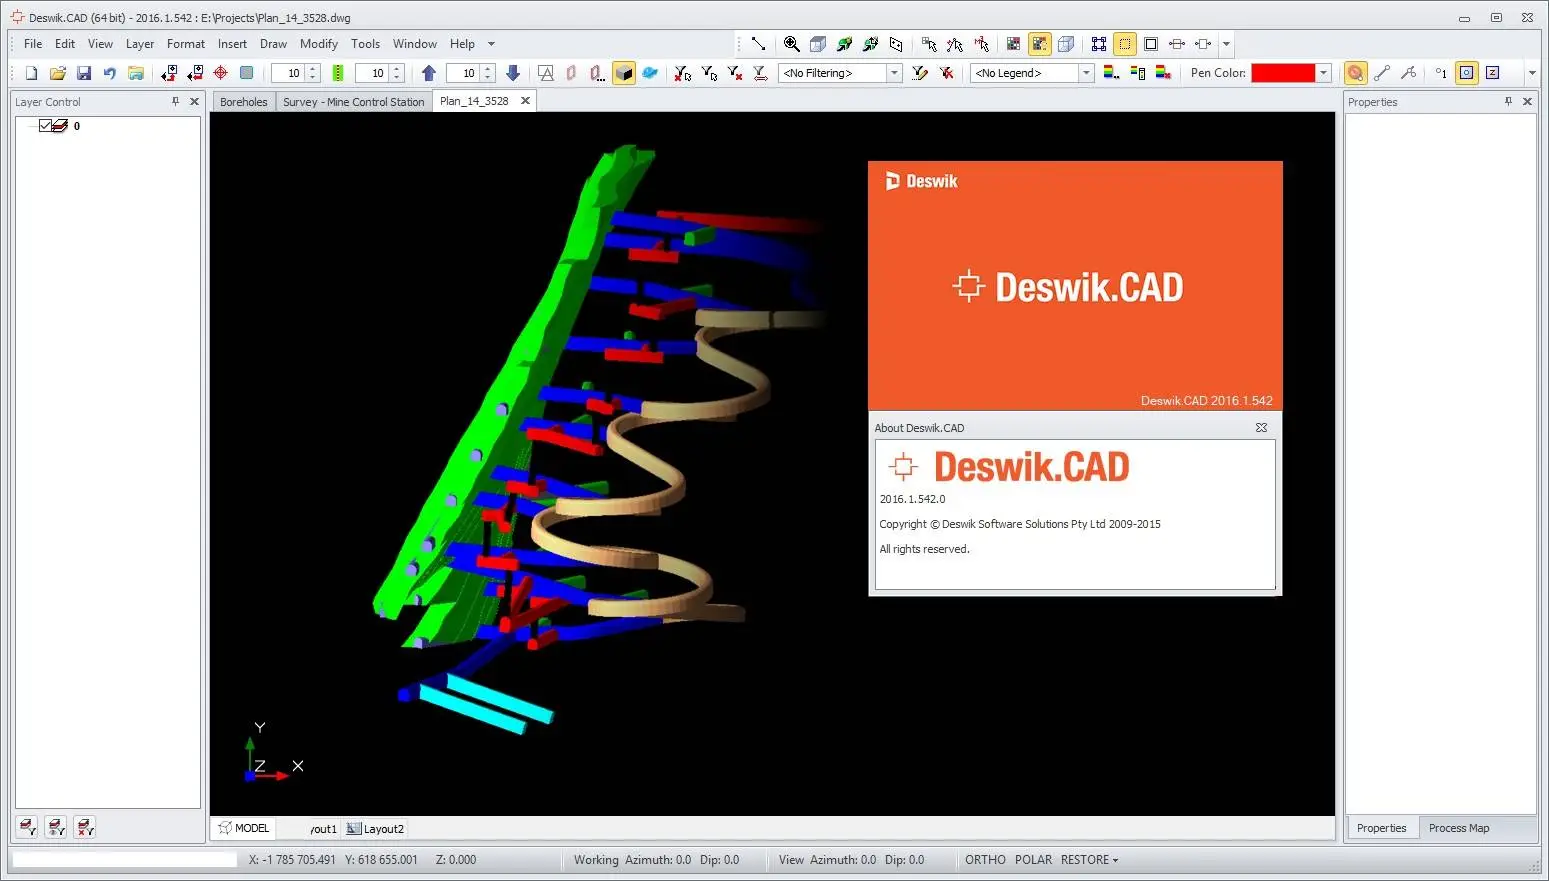Click the red-cross filter icon in Layer Control footer
The image size is (1549, 881).
tap(85, 827)
